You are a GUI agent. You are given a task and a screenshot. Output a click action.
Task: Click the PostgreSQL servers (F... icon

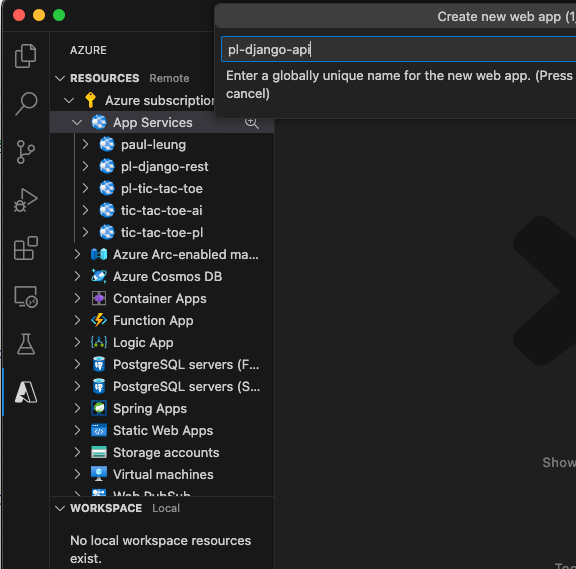pos(99,364)
